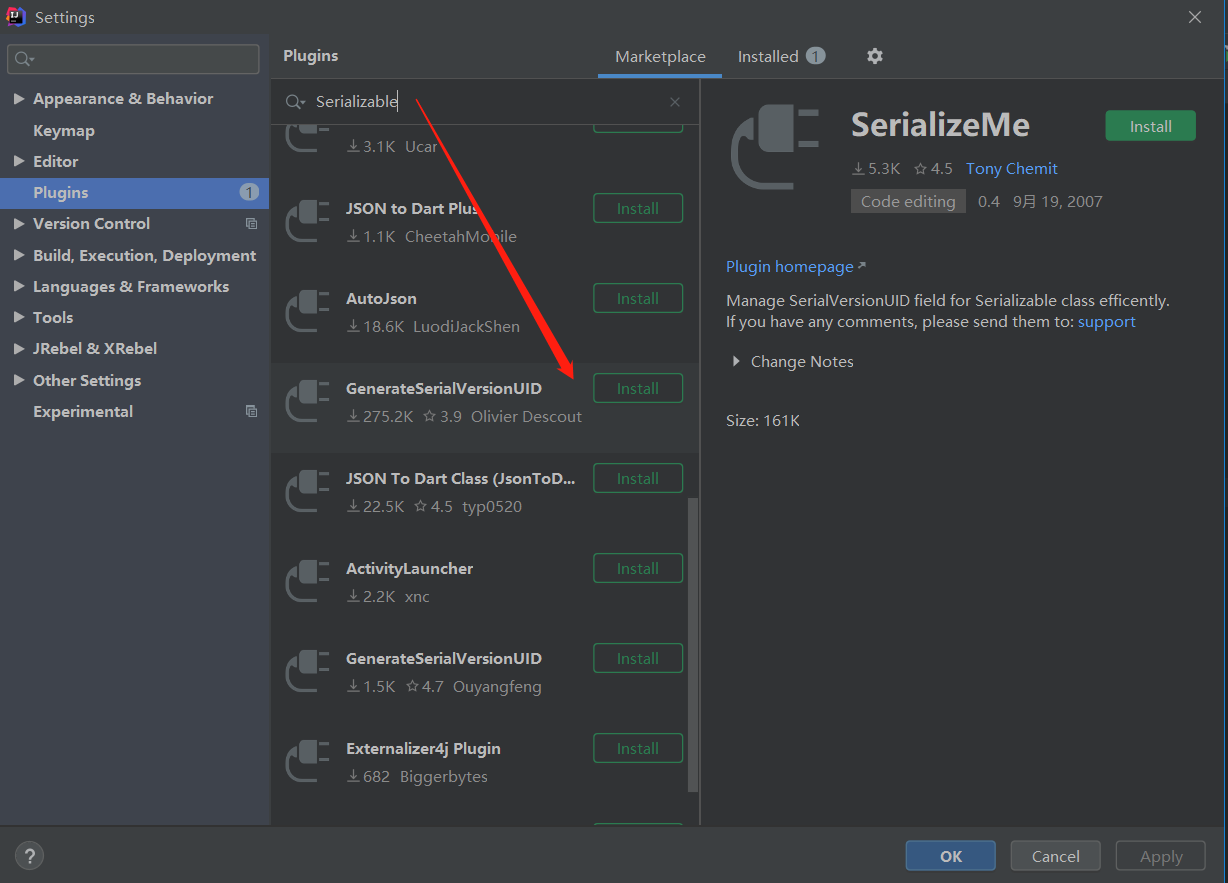
Task: Click the Installed tab count badge
Action: click(x=816, y=56)
